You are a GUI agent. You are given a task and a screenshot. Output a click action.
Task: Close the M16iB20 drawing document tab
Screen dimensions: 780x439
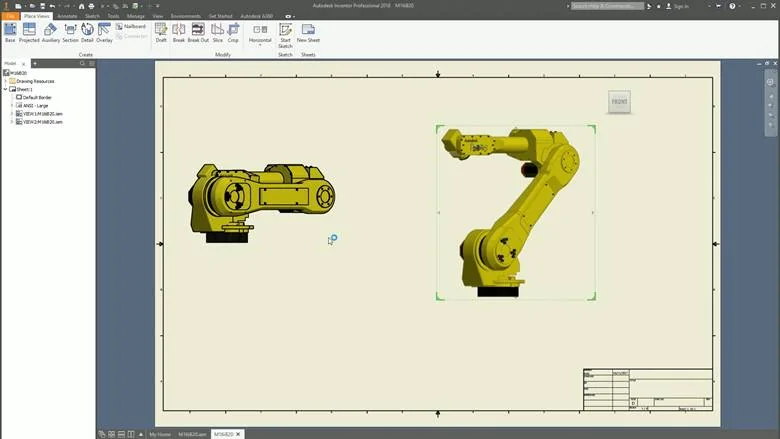pos(238,434)
